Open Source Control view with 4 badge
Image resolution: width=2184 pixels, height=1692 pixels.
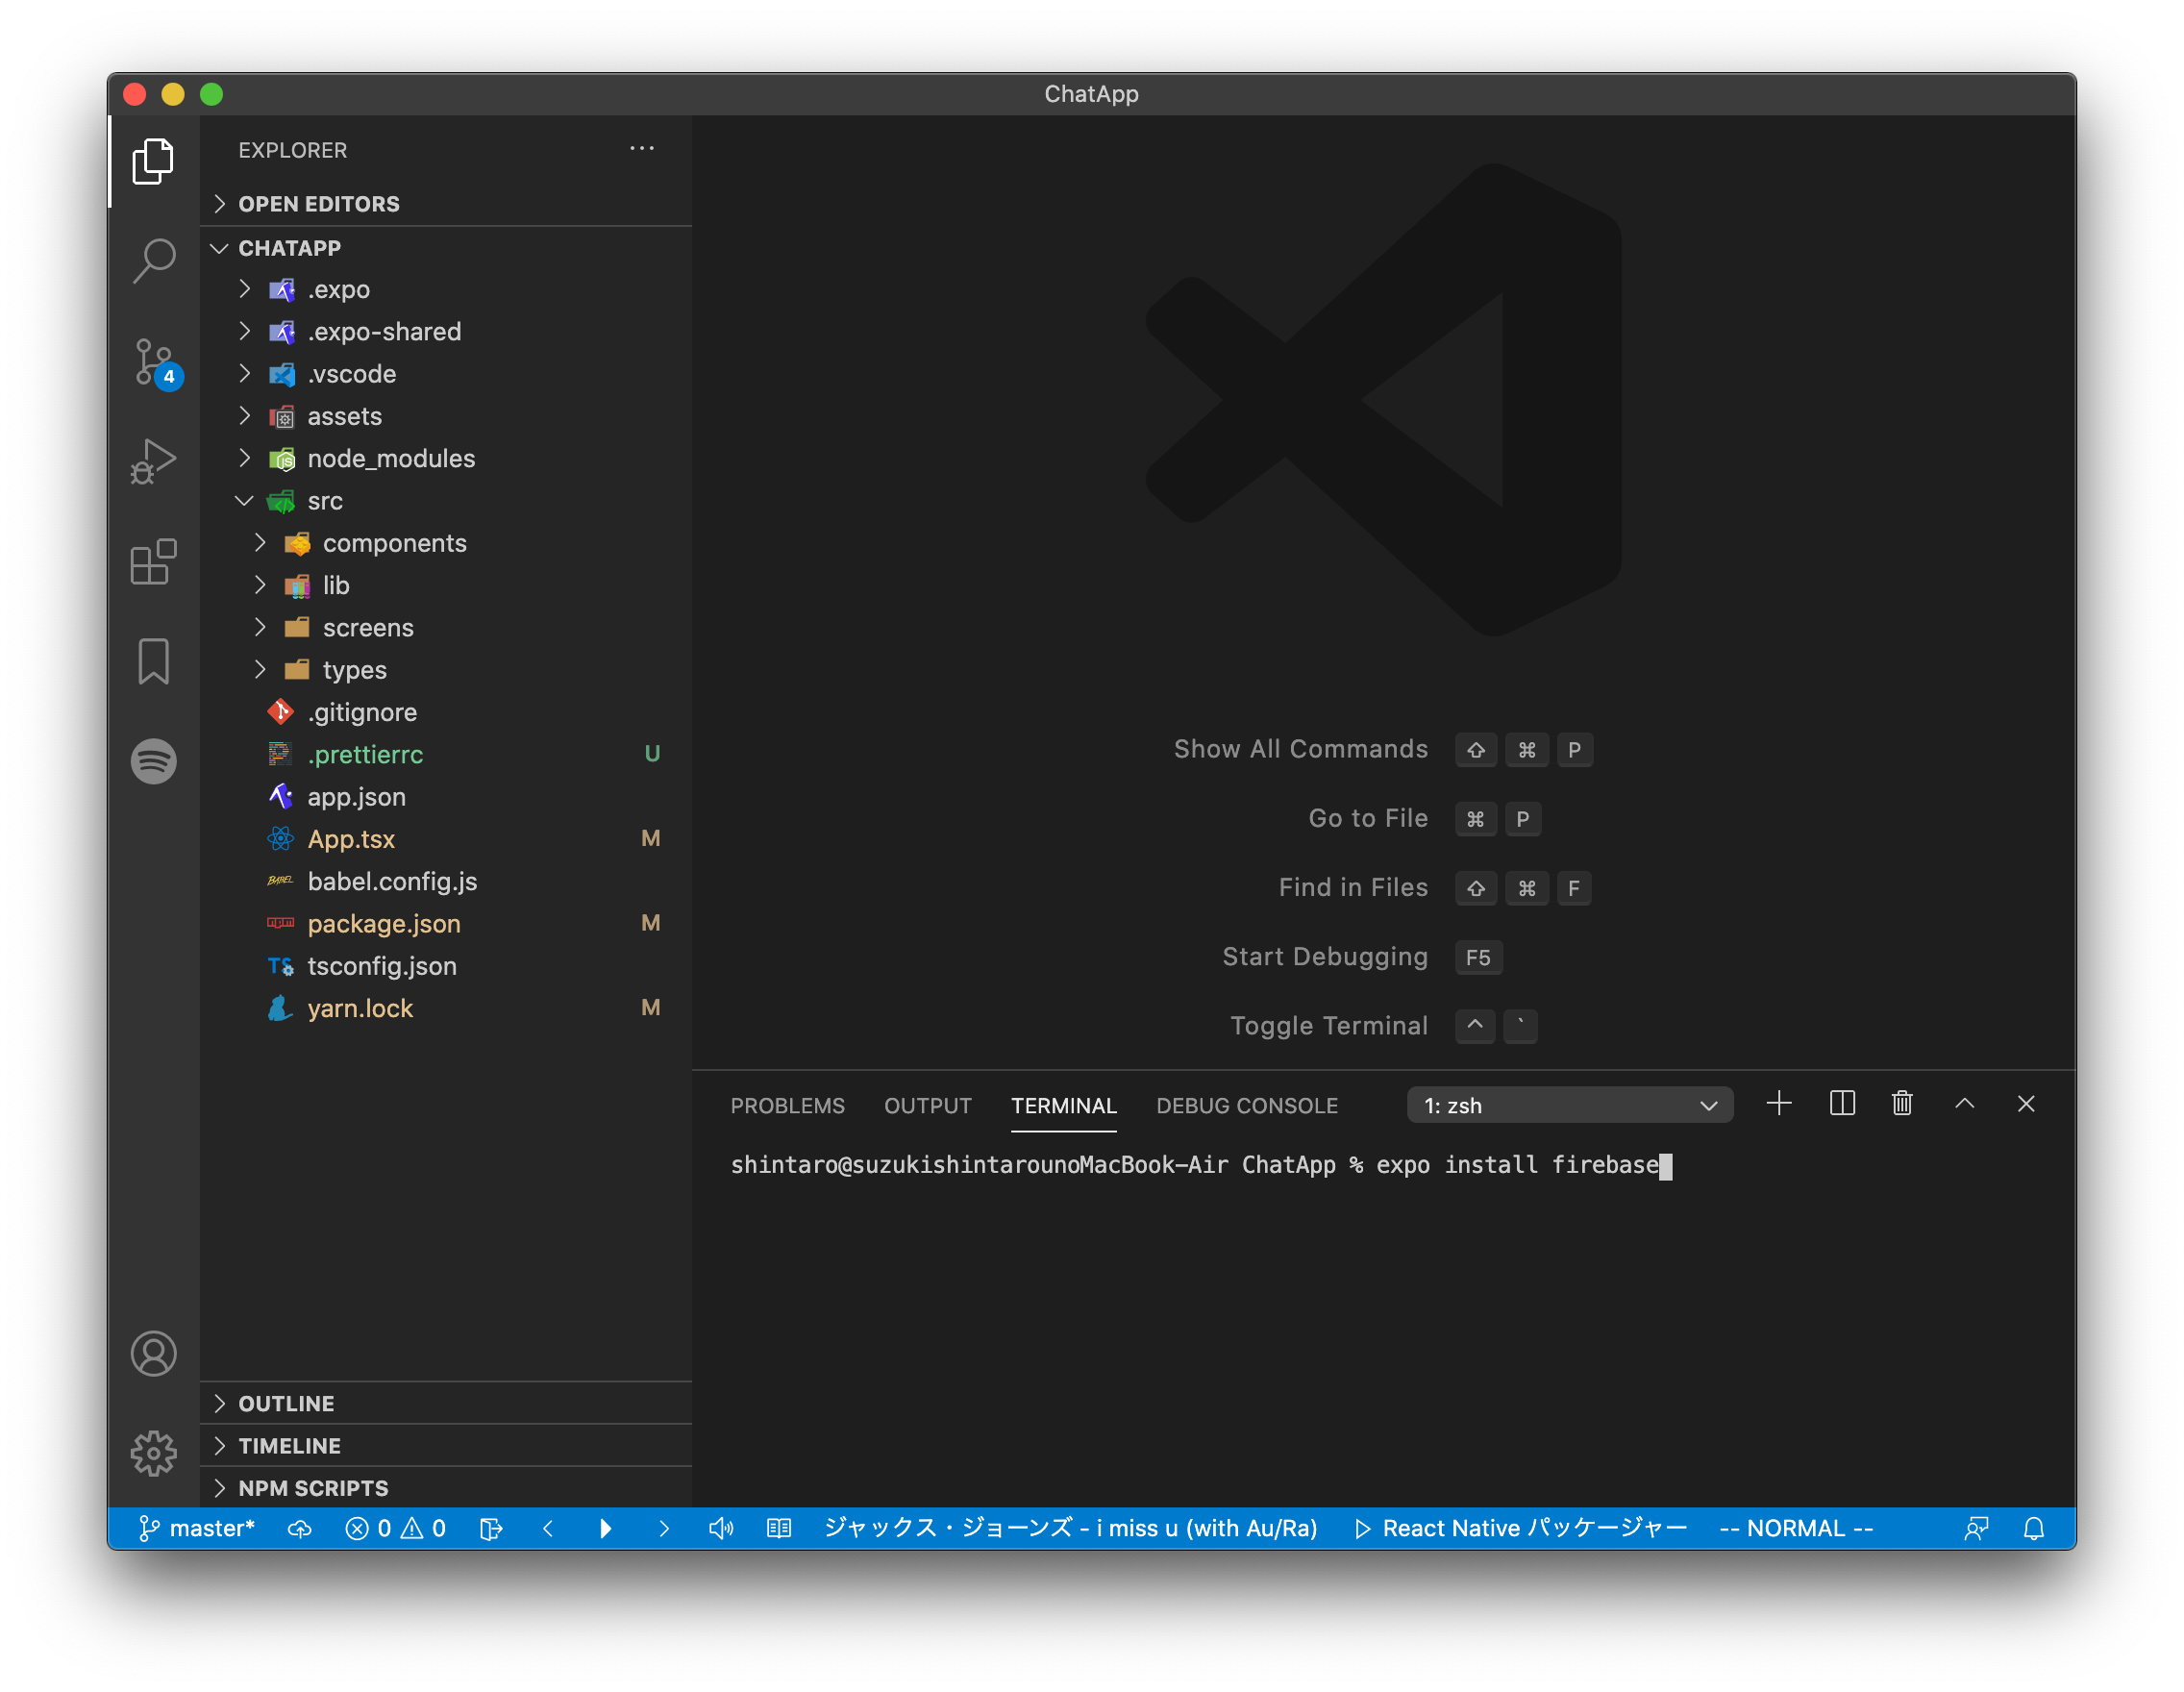(x=155, y=362)
